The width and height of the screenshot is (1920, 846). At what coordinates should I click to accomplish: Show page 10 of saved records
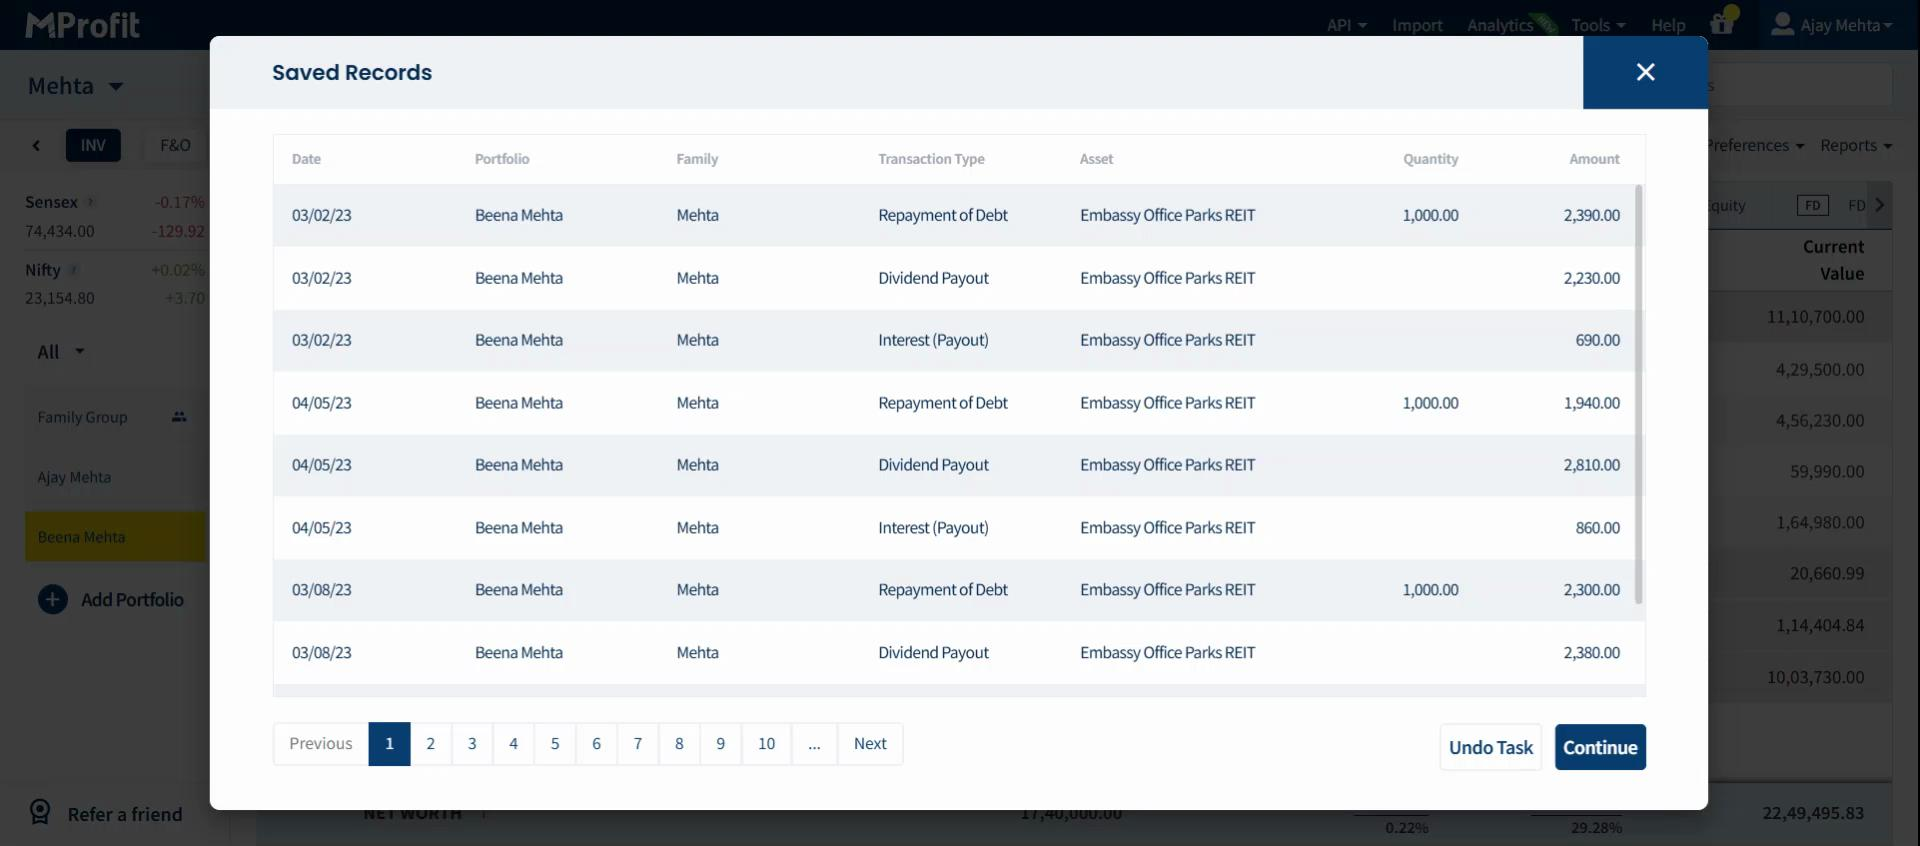pyautogui.click(x=766, y=744)
